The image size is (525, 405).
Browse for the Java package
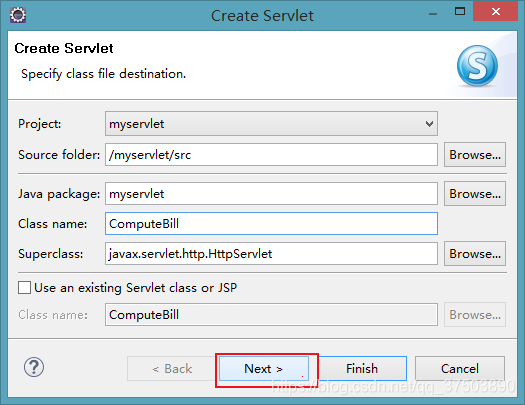point(475,193)
